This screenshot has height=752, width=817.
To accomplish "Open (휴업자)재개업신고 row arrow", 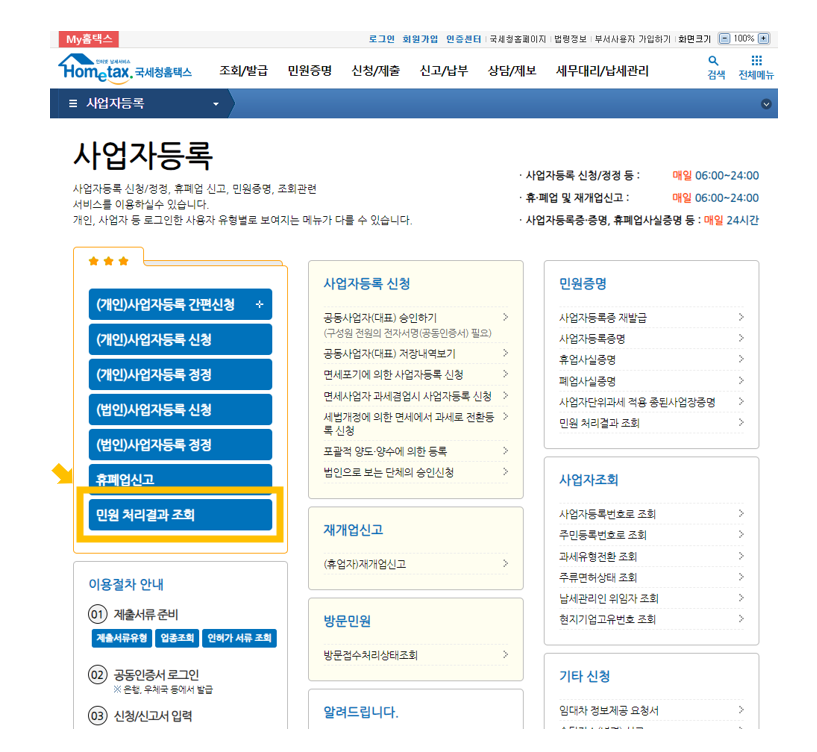I will 505,563.
